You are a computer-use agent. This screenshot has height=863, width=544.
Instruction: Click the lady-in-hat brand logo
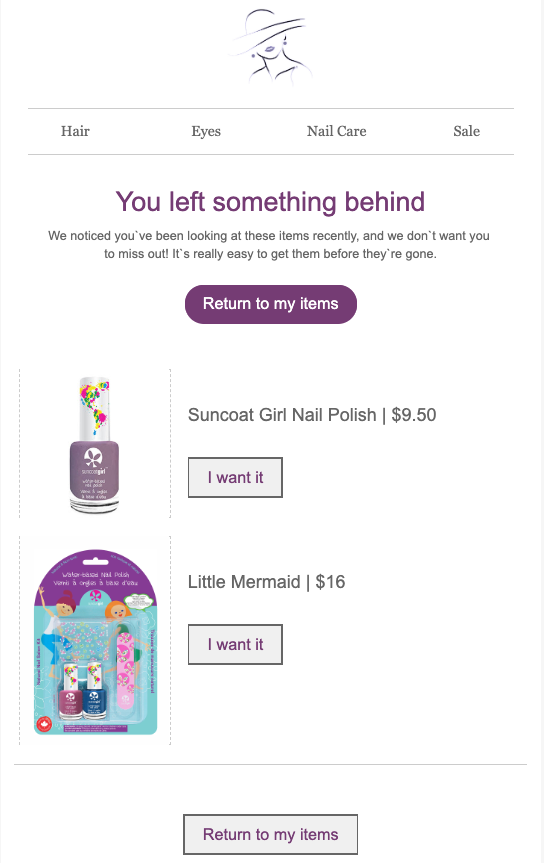pos(271,47)
